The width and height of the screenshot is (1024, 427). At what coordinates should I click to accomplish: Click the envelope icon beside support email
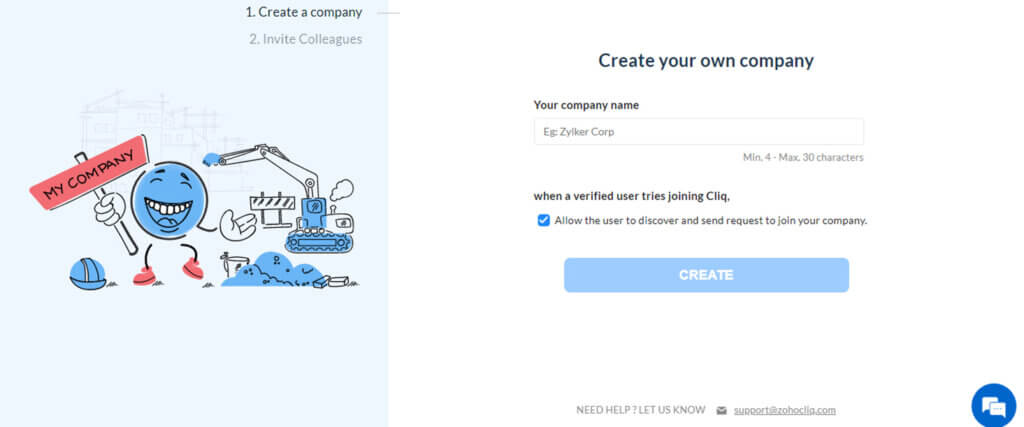721,410
